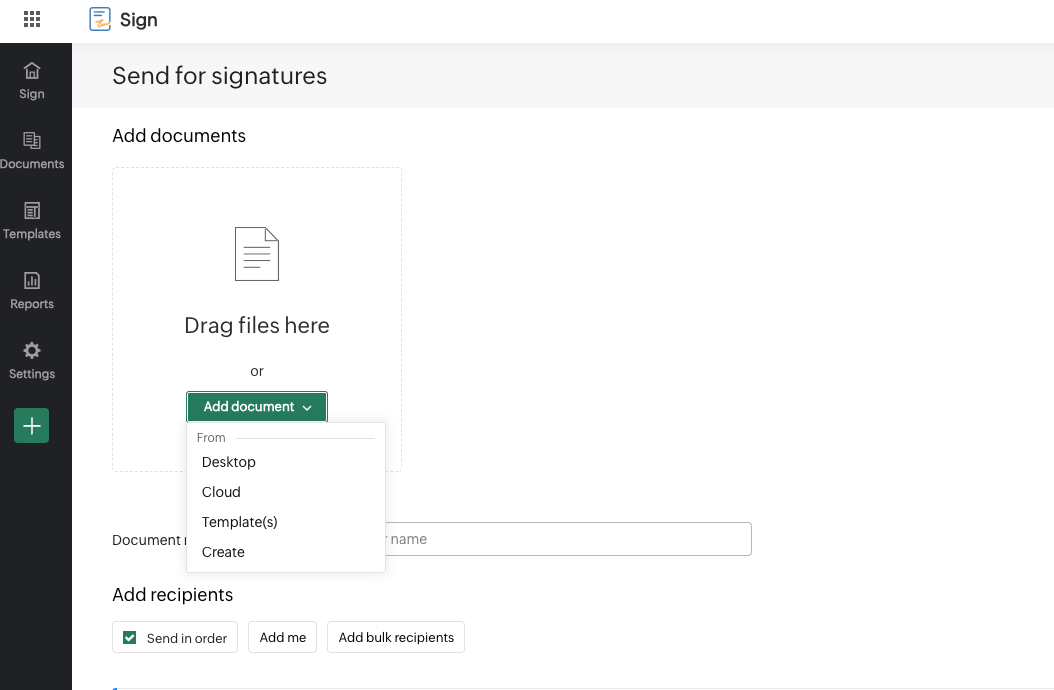
Task: Open the Settings gear icon
Action: (32, 351)
